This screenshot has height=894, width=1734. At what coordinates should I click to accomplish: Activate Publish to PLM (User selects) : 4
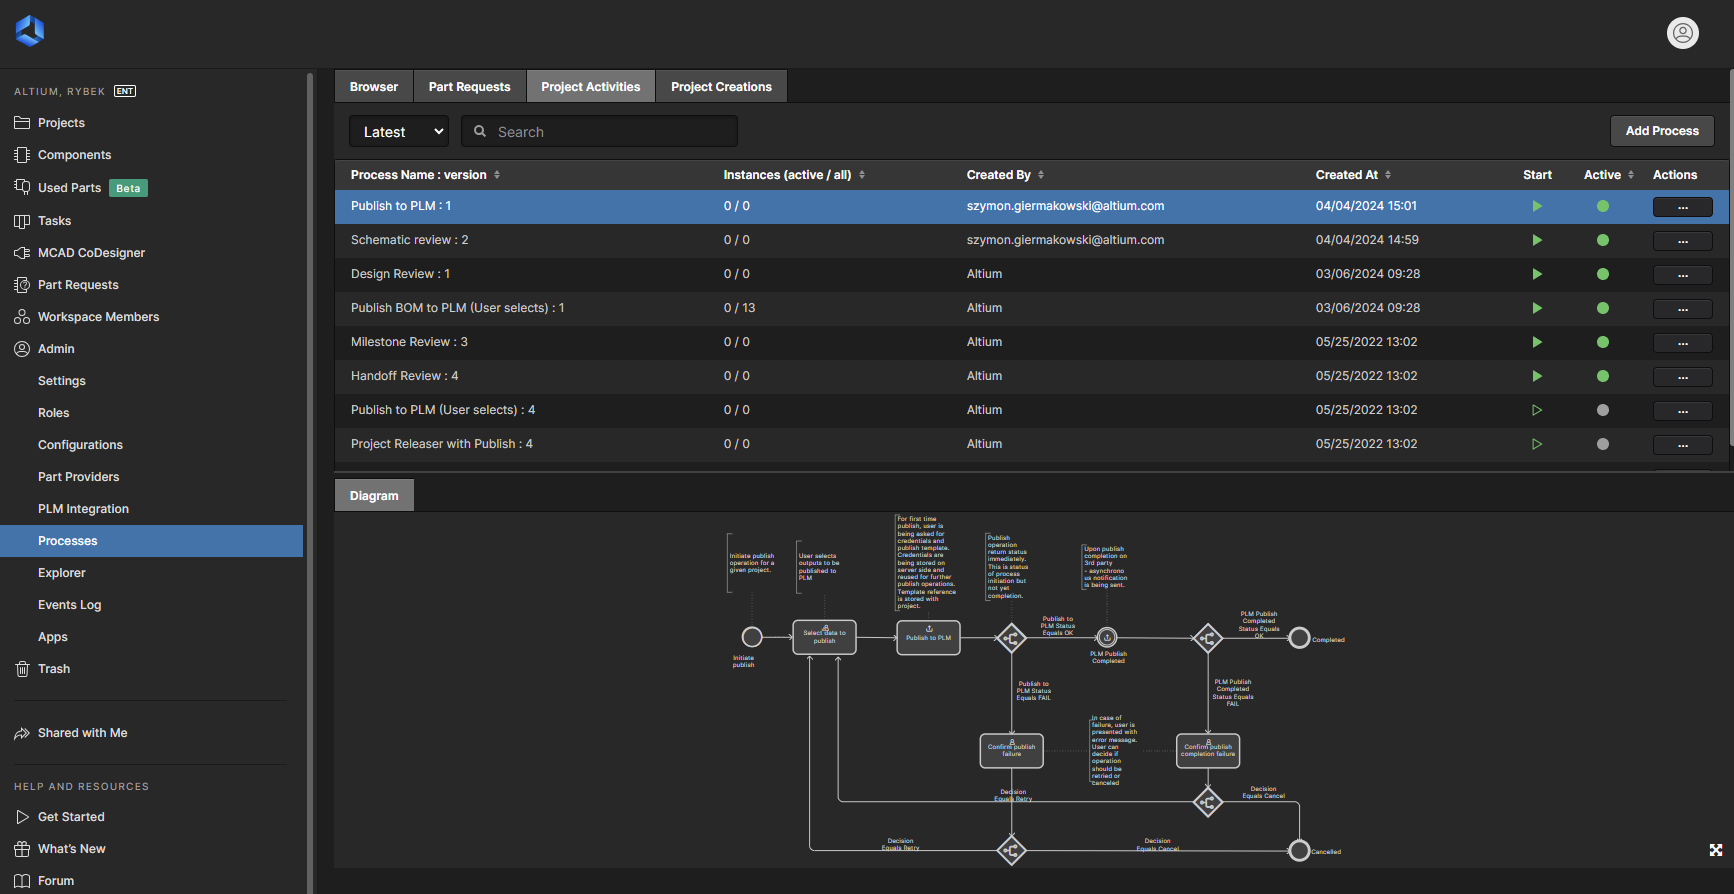pos(1603,410)
